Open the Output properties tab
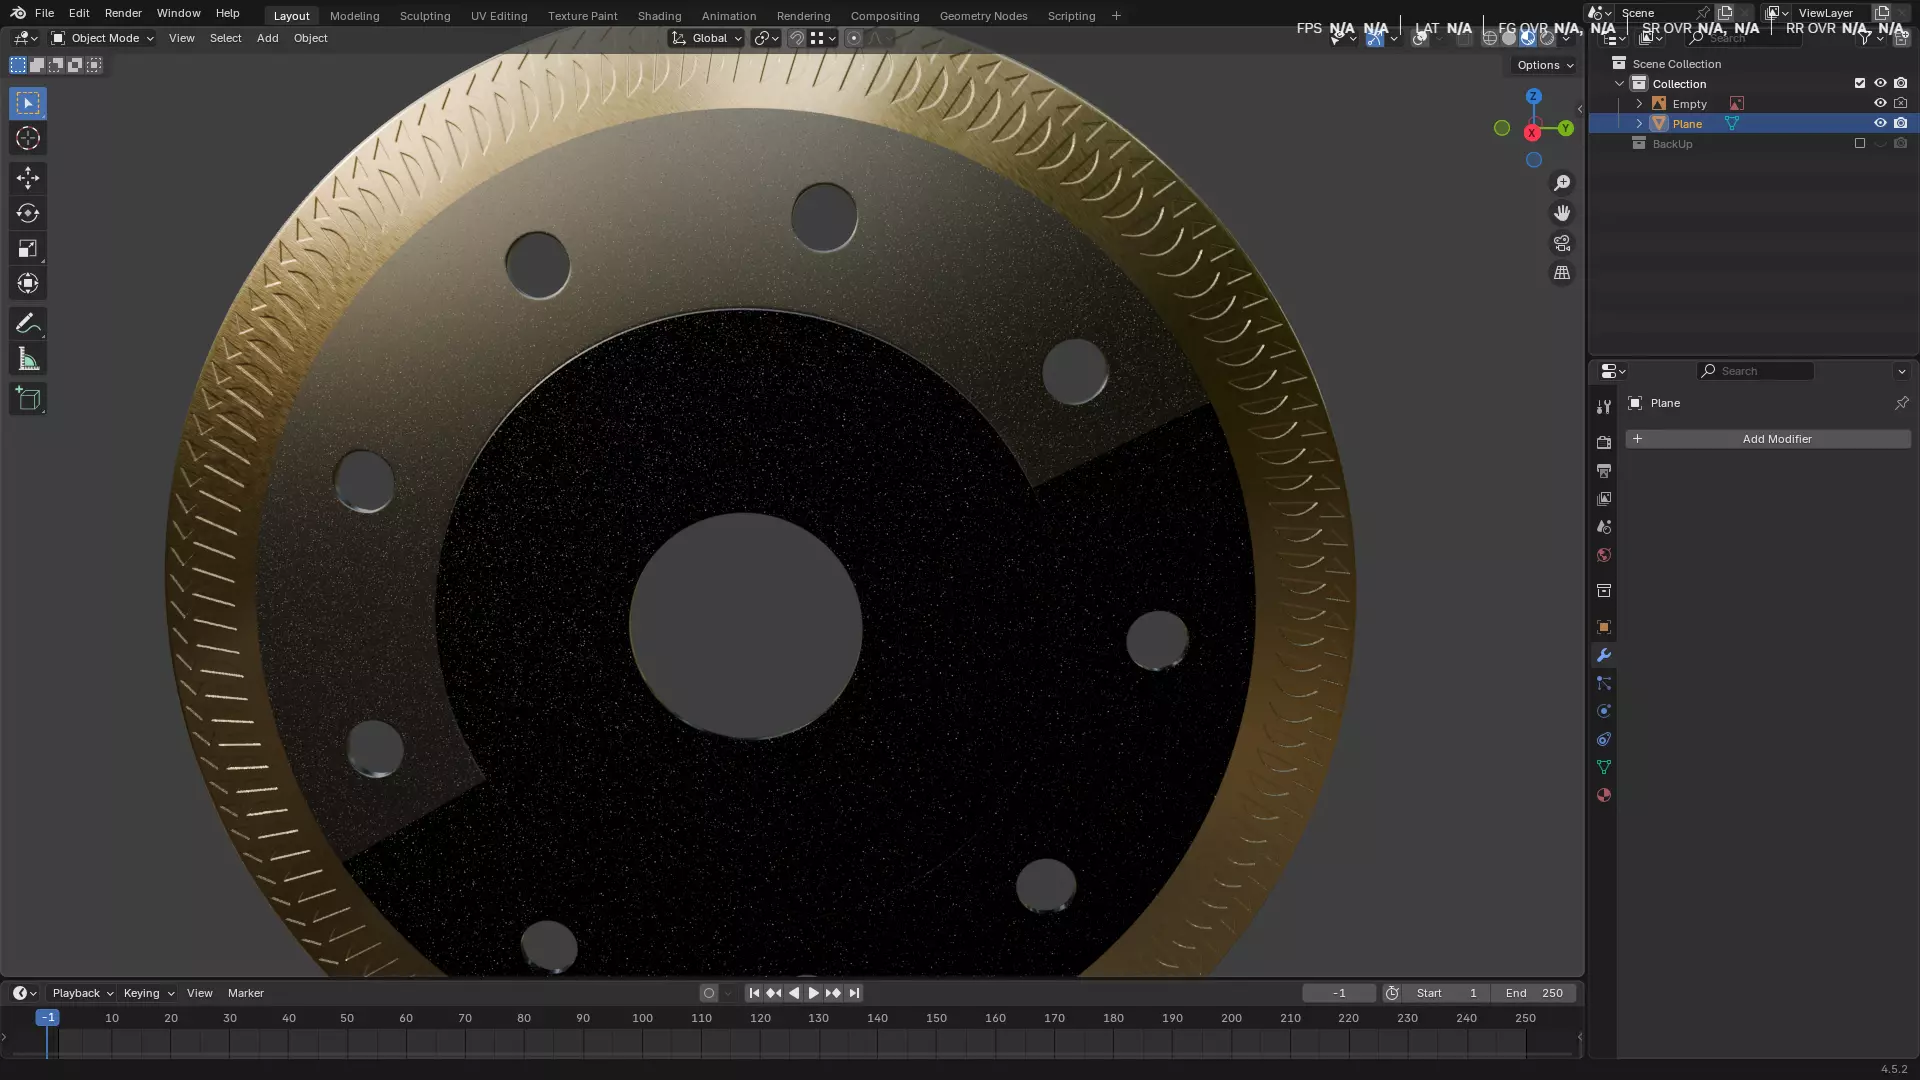The height and width of the screenshot is (1080, 1920). pos(1604,471)
